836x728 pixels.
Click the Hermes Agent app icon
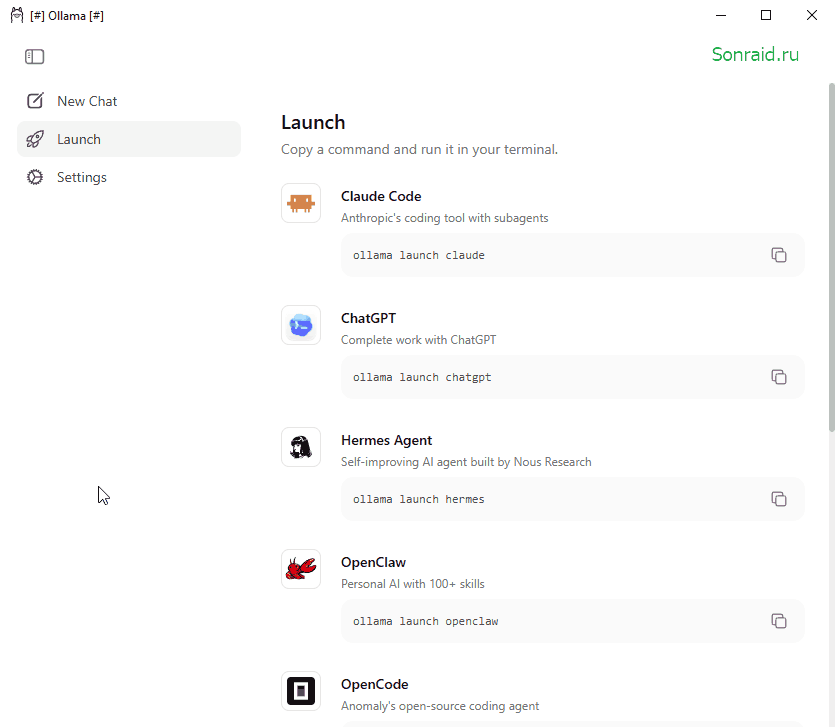(x=301, y=447)
